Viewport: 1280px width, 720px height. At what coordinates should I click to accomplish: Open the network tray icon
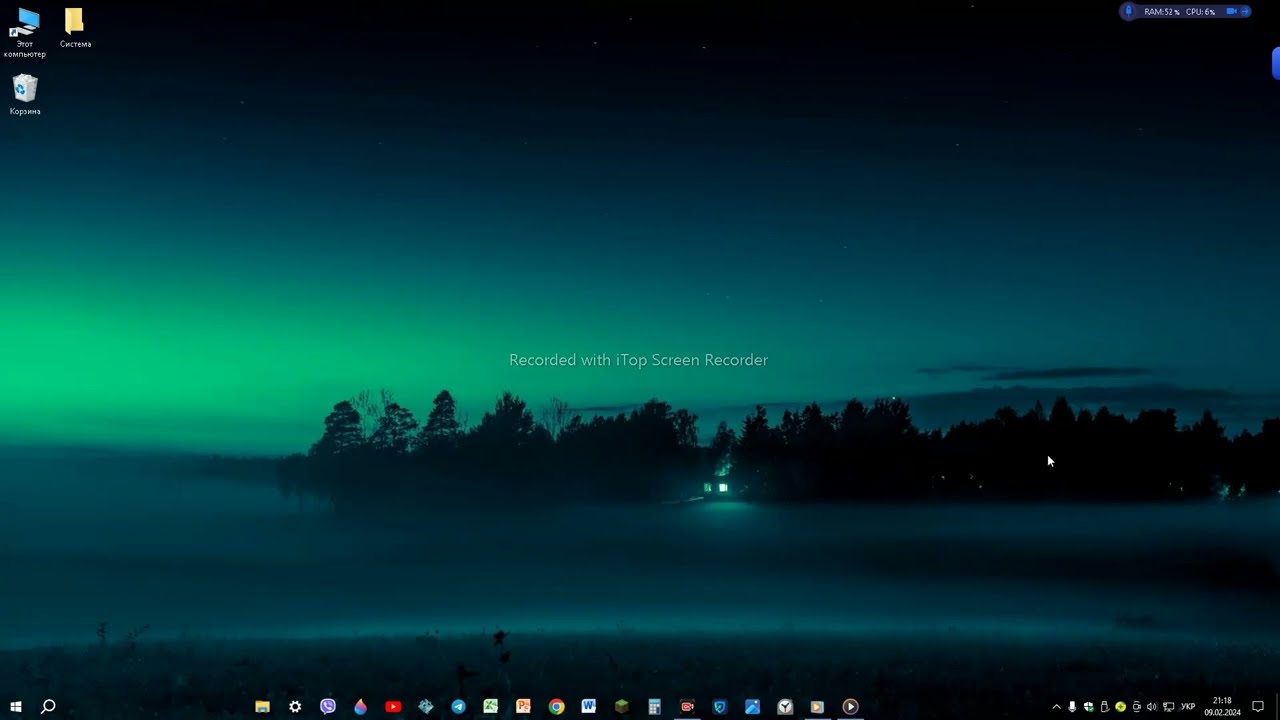[1169, 707]
